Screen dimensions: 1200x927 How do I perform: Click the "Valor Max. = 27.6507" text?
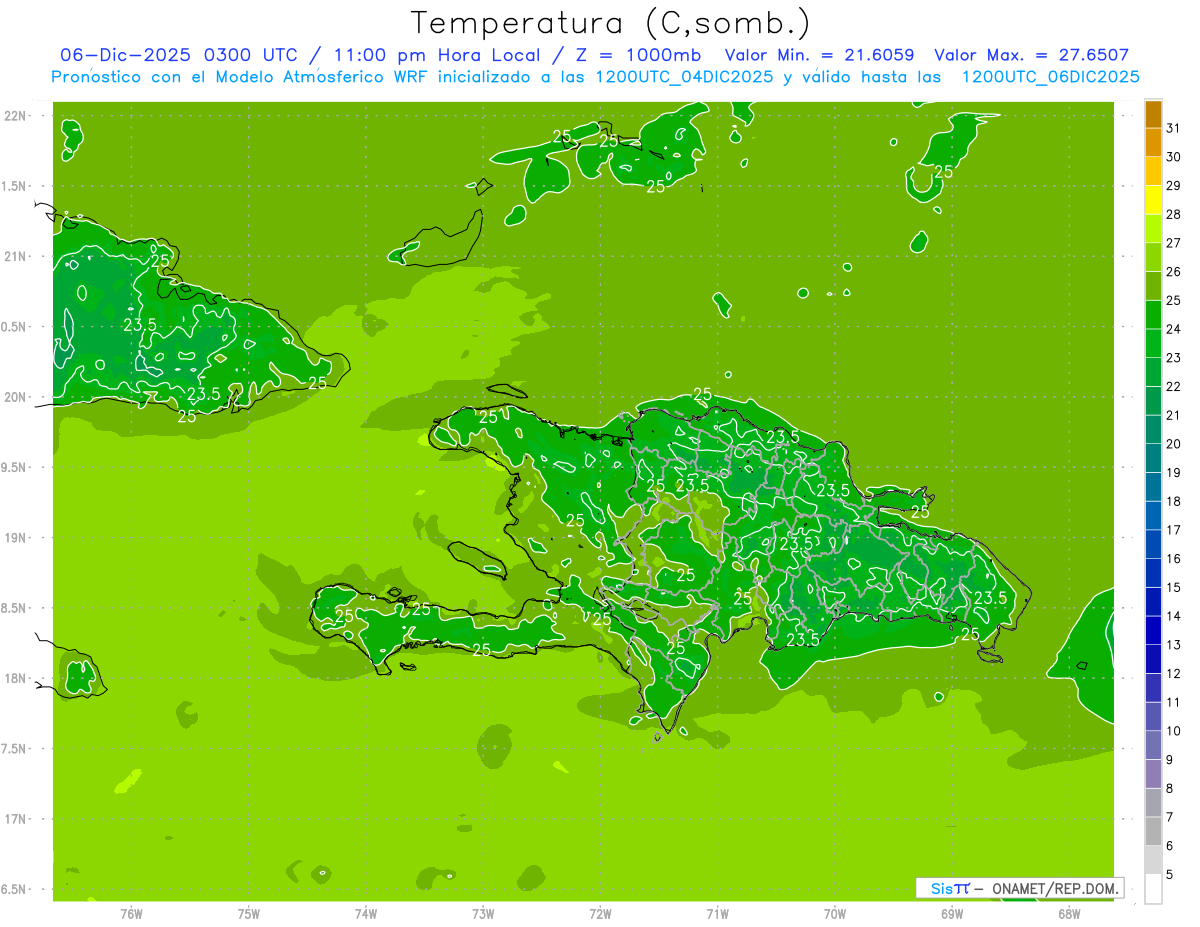(1031, 55)
